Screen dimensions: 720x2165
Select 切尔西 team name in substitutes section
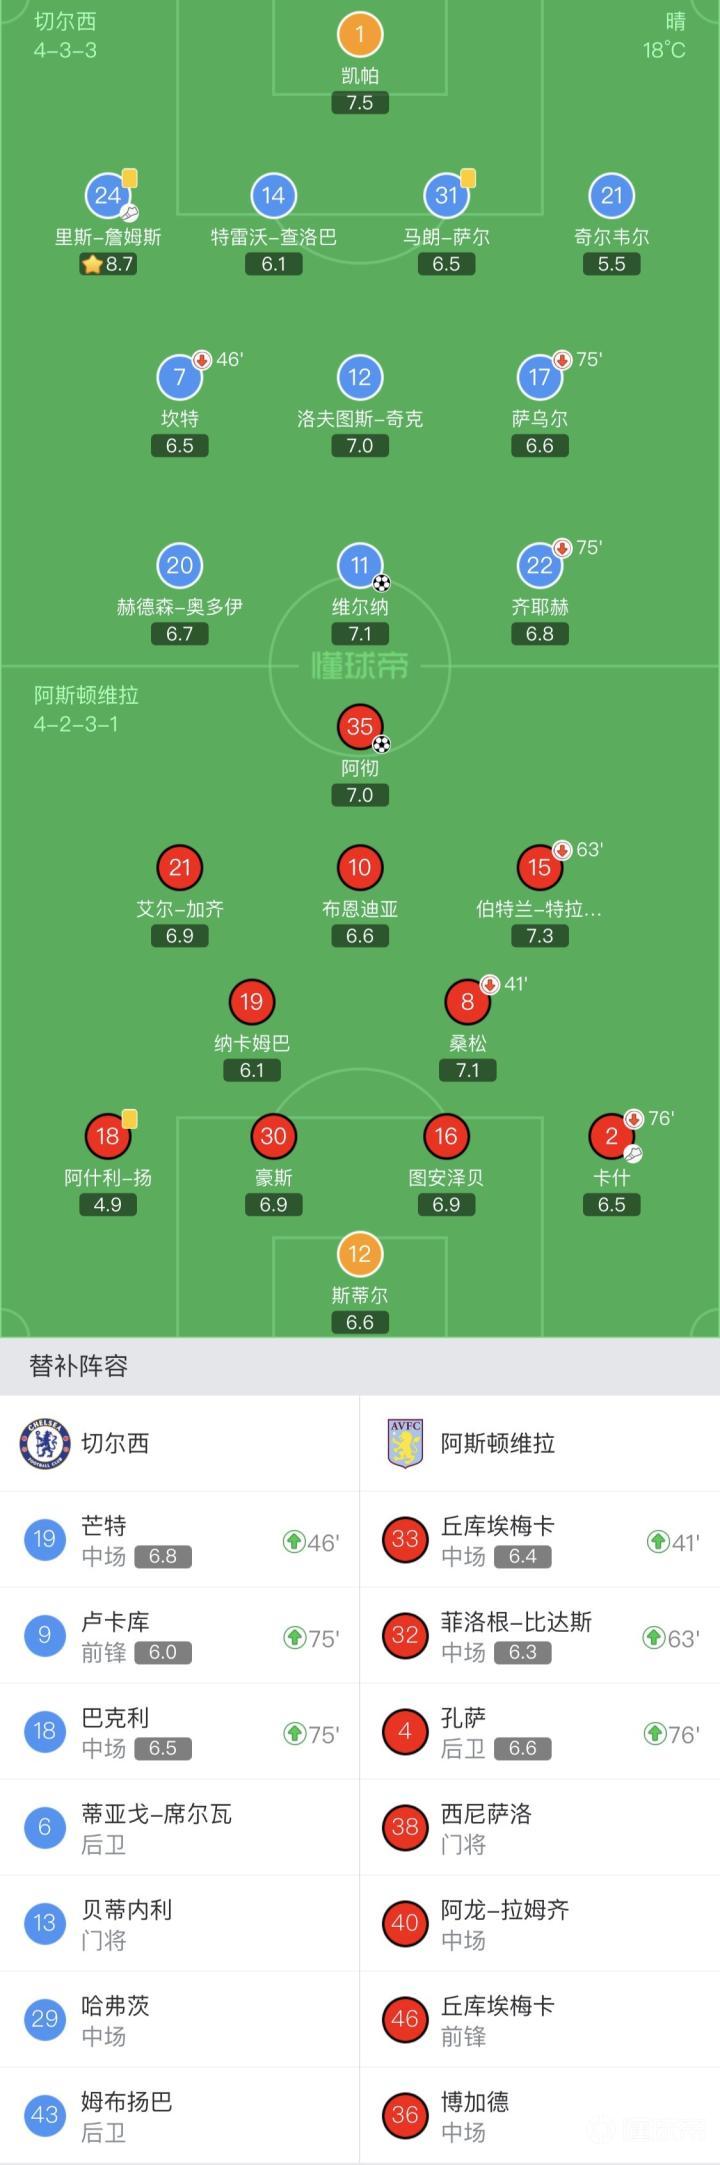pos(115,1443)
